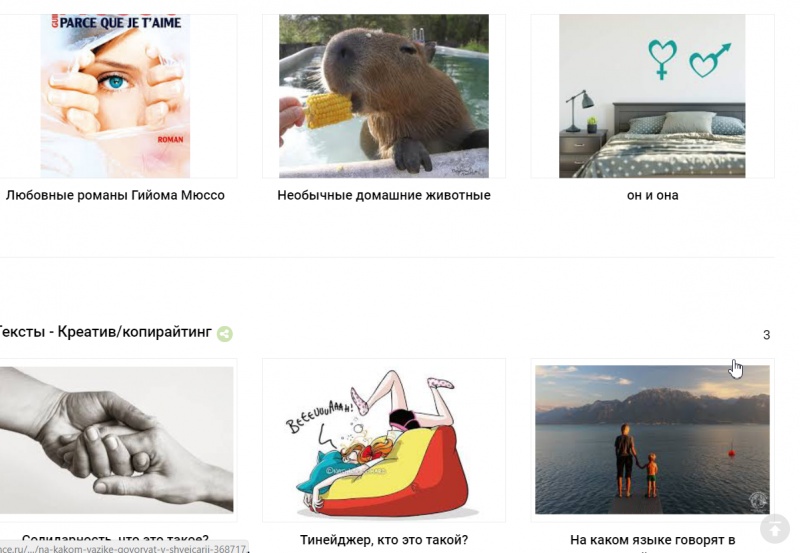Click the male heart symbol above the bed

pos(710,60)
